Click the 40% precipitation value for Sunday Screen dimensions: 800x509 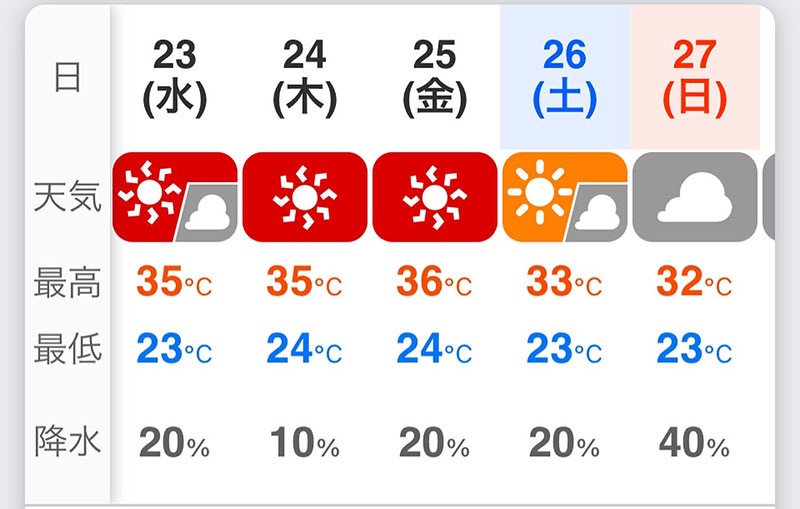(x=694, y=442)
